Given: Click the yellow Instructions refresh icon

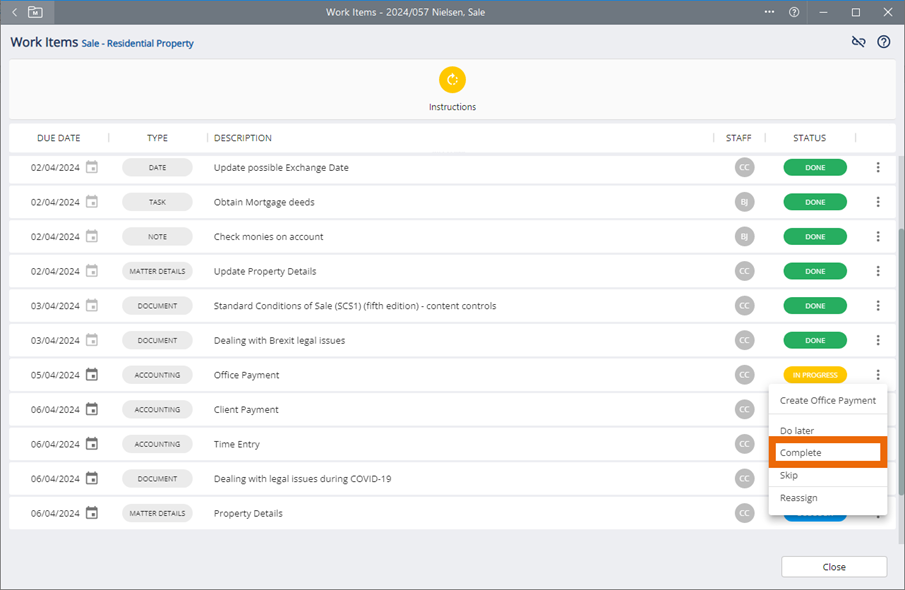Looking at the screenshot, I should click(452, 80).
